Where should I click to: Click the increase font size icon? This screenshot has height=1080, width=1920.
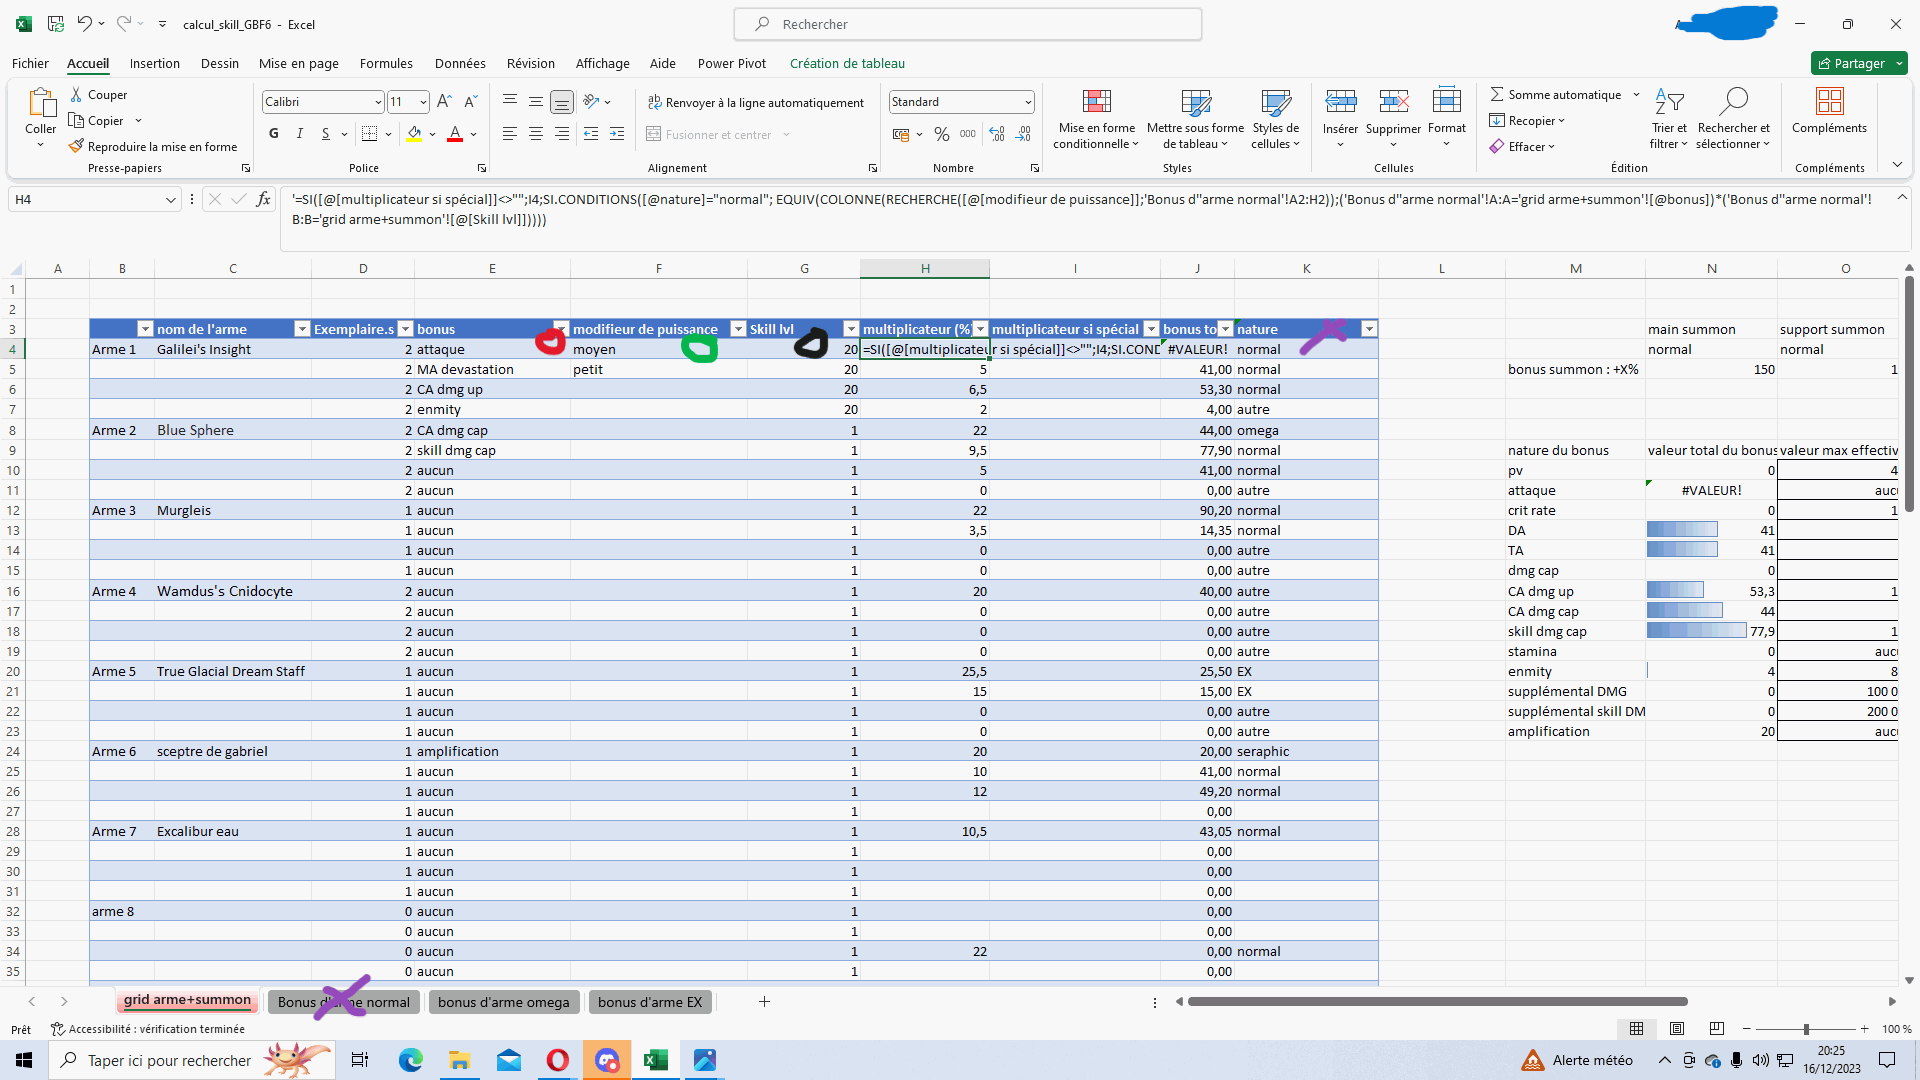coord(444,102)
